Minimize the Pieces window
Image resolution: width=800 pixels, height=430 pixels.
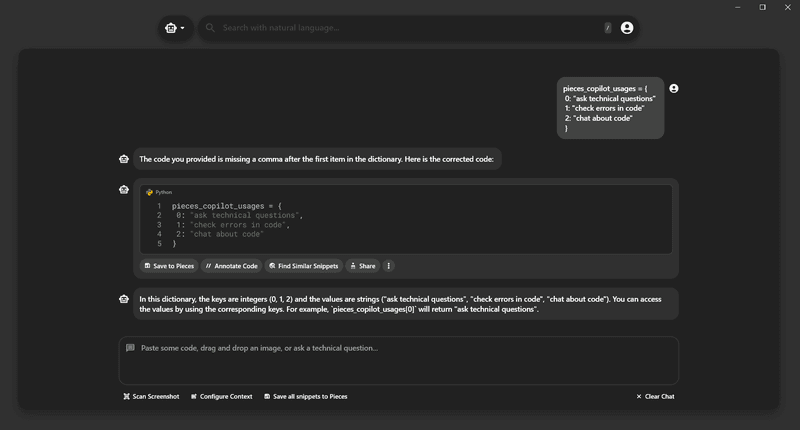tap(738, 7)
